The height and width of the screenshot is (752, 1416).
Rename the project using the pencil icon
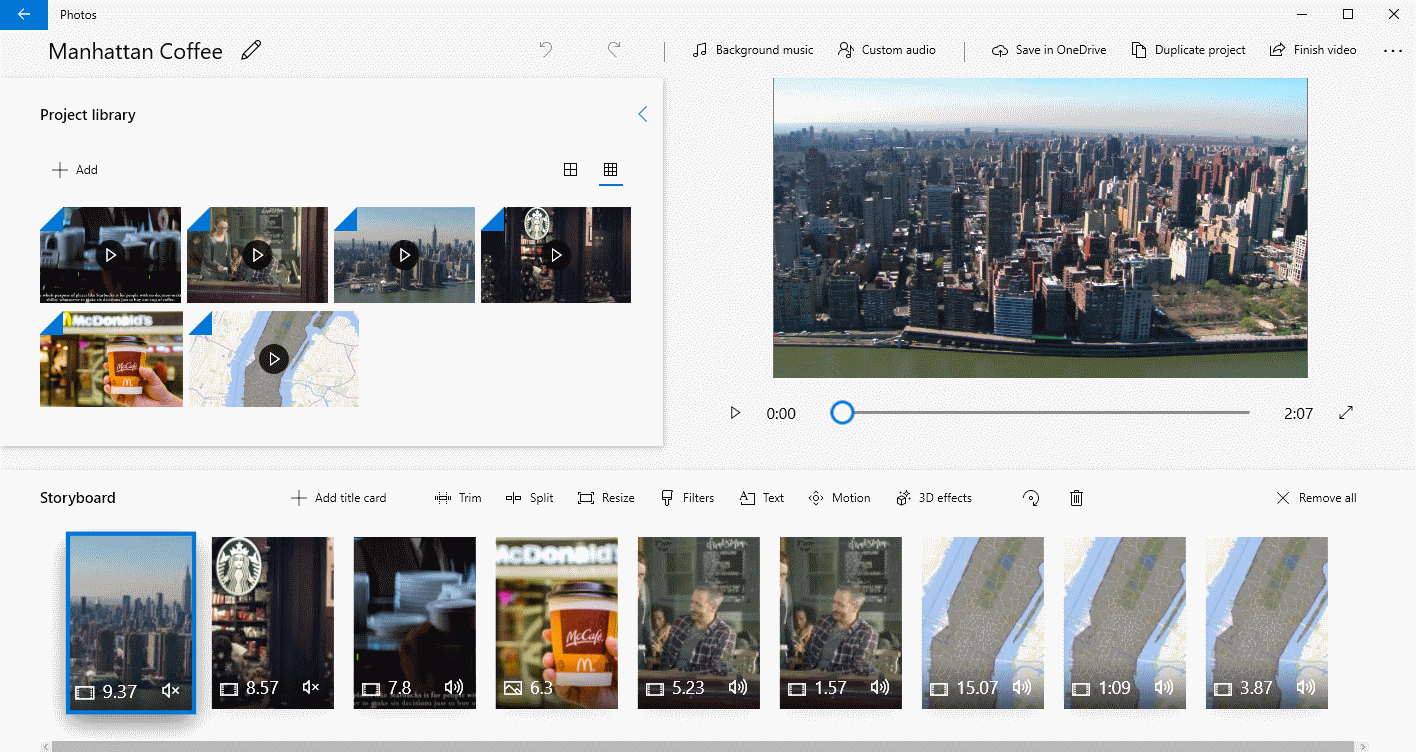[x=251, y=50]
